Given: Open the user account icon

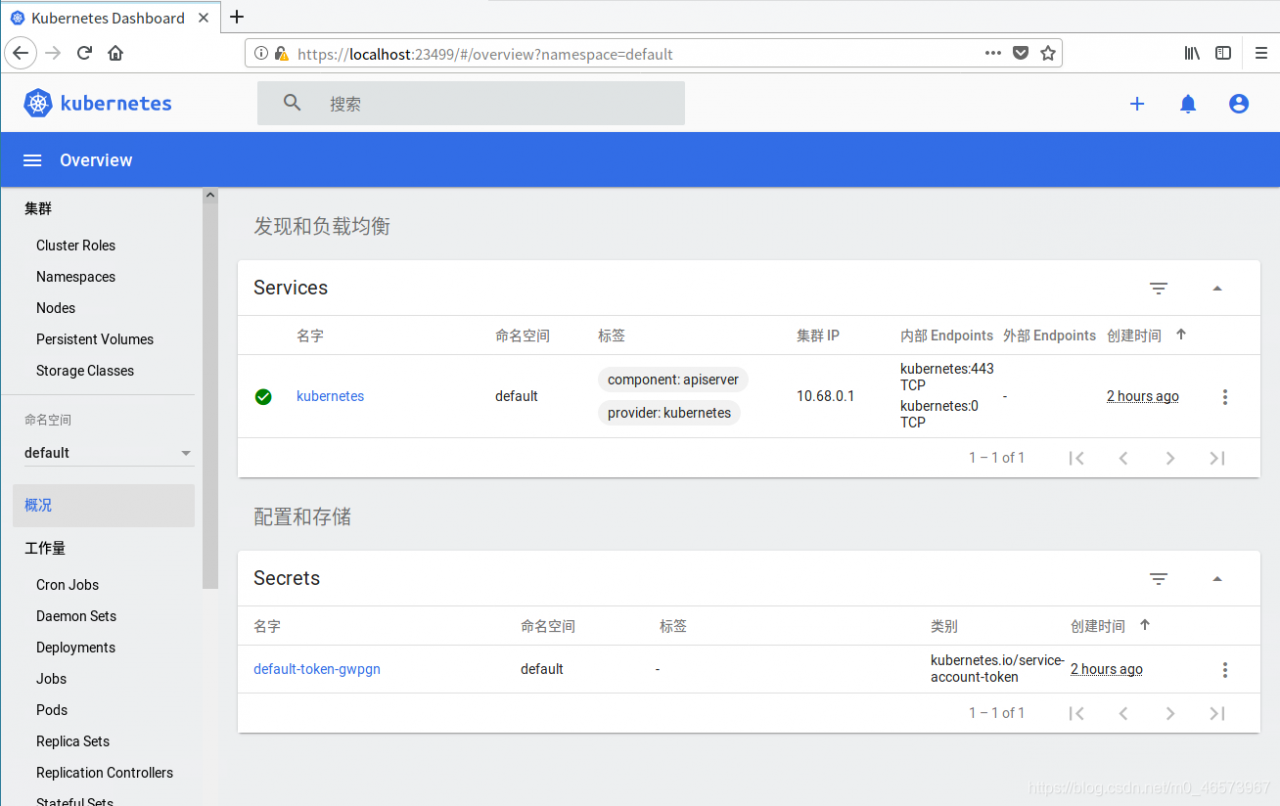Looking at the screenshot, I should coord(1239,104).
